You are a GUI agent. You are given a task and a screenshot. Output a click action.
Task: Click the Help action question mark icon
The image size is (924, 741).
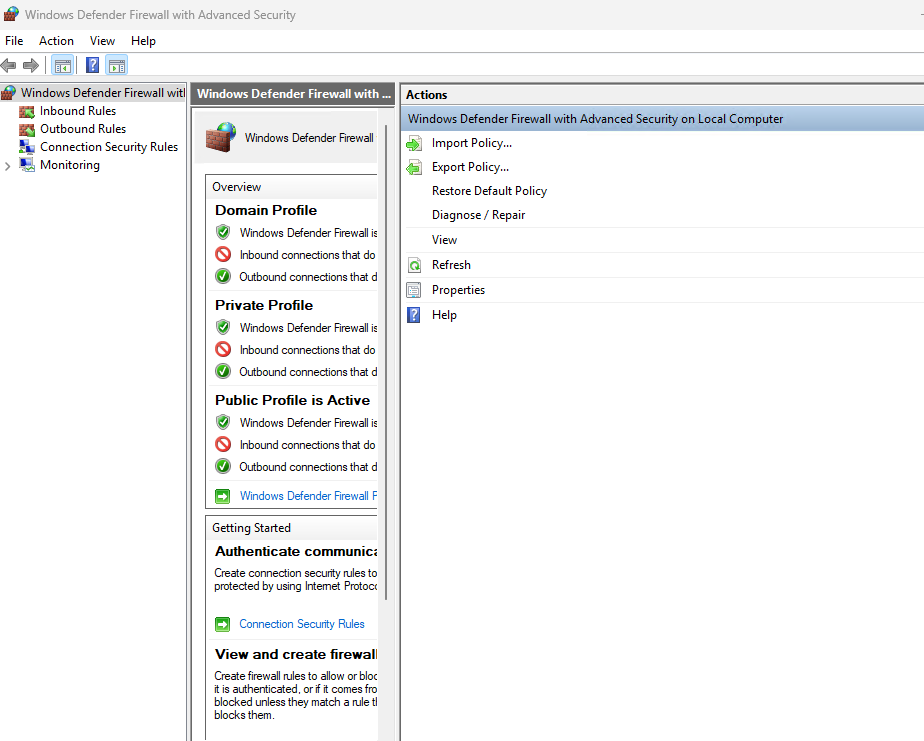pyautogui.click(x=414, y=315)
